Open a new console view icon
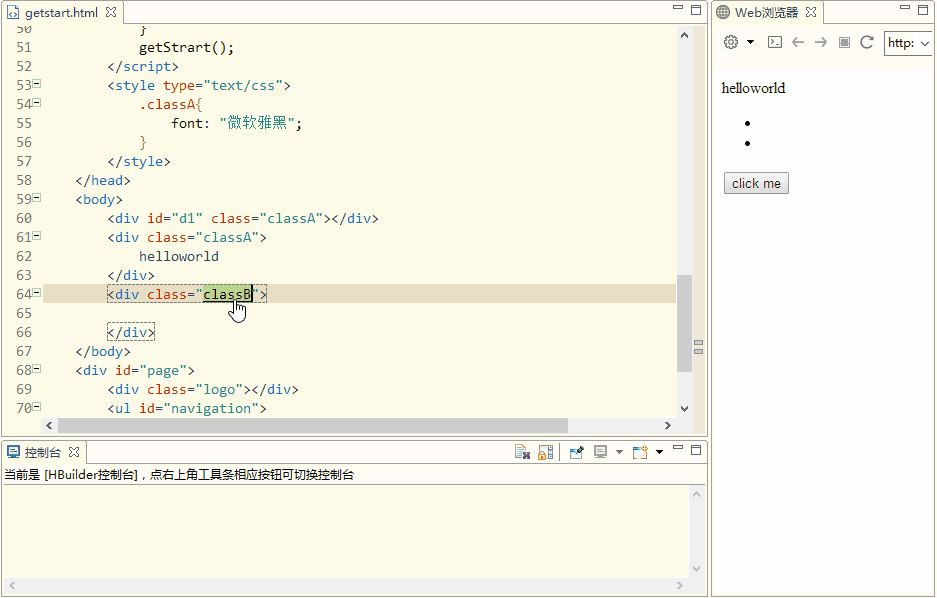Screen dimensions: 937x598 (640, 452)
